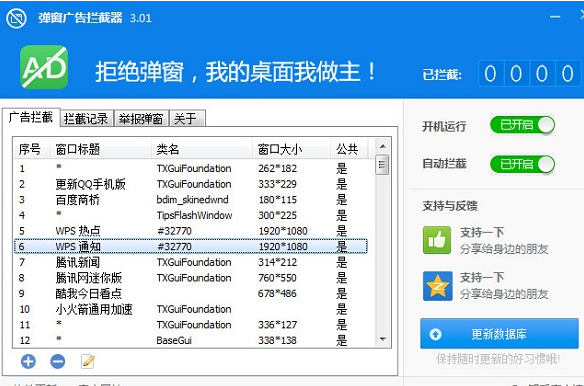Select the row 更新QQ手机版
The height and width of the screenshot is (386, 584).
click(191, 184)
